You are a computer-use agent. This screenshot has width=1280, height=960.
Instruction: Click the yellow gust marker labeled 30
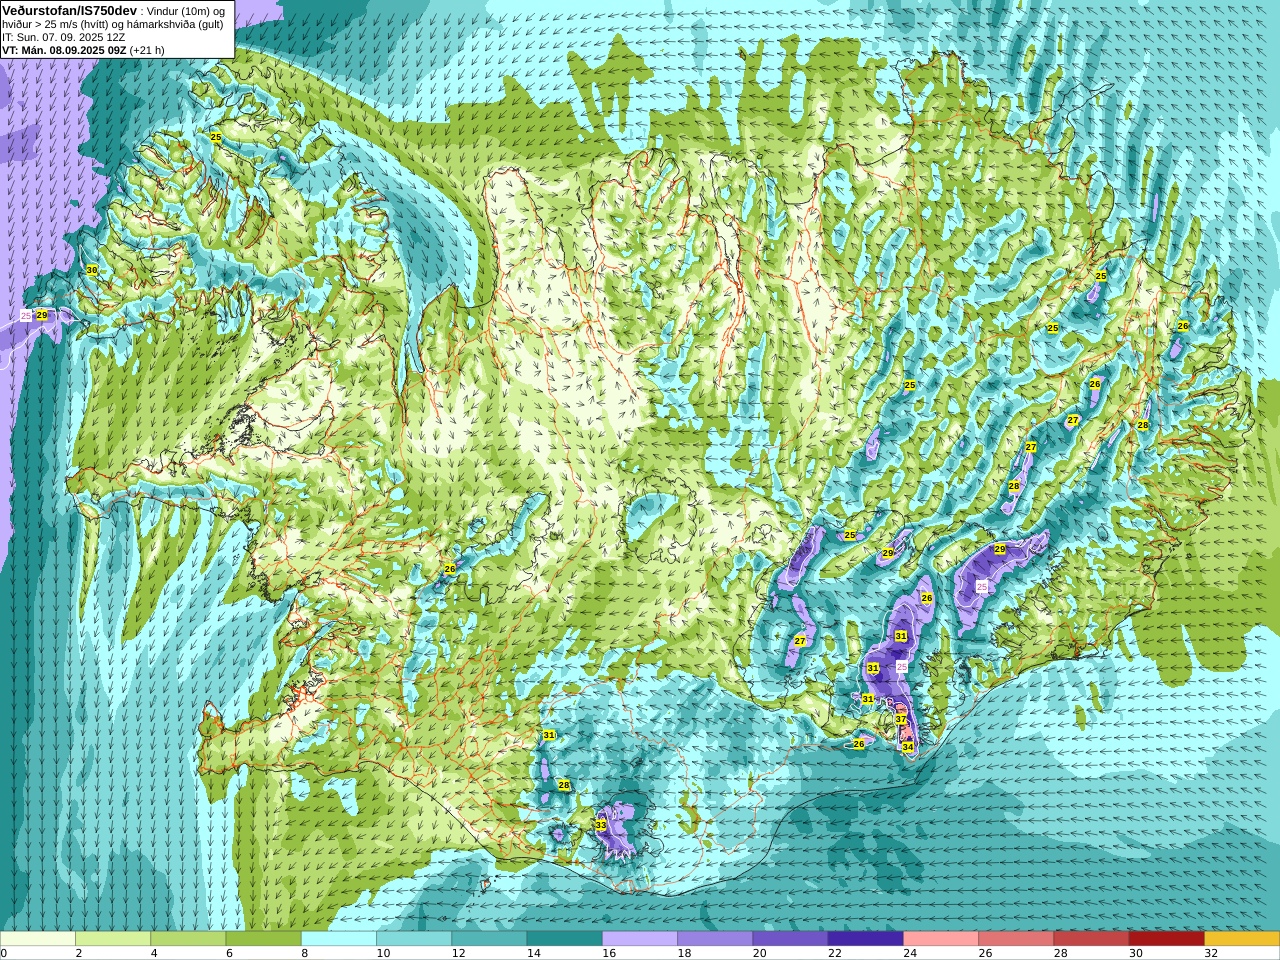coord(92,270)
